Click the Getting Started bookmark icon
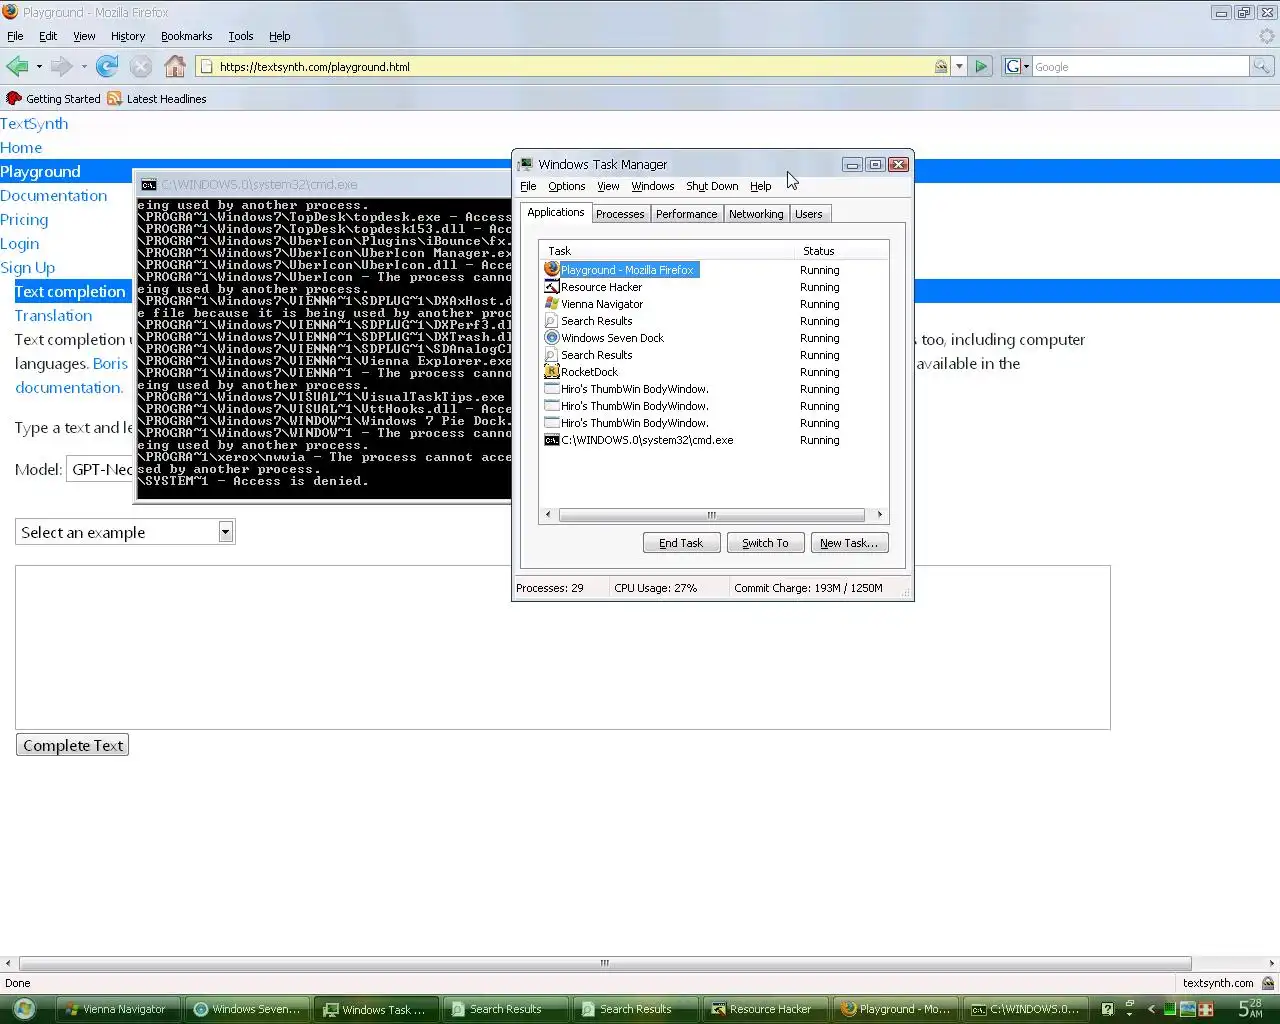This screenshot has width=1280, height=1024. 14,99
